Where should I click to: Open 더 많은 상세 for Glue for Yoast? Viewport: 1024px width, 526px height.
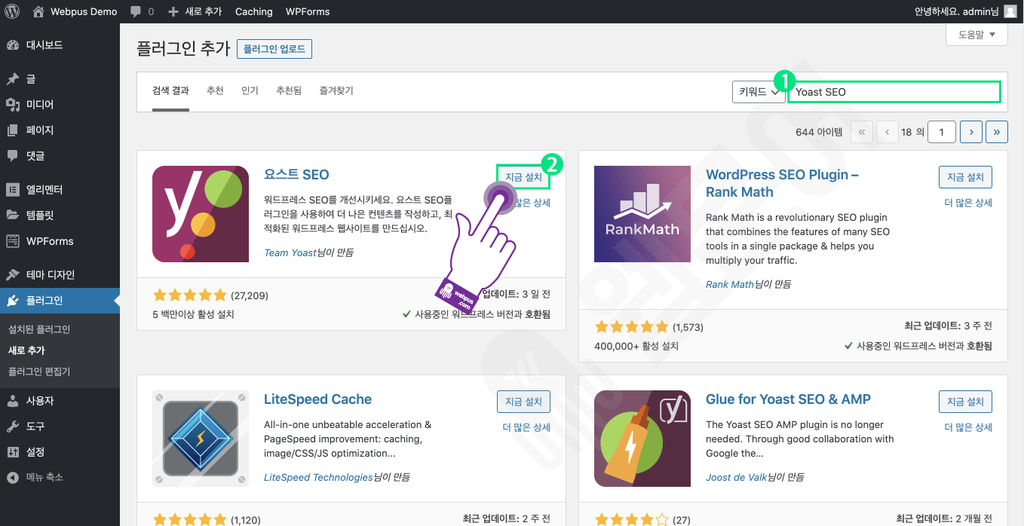[968, 427]
